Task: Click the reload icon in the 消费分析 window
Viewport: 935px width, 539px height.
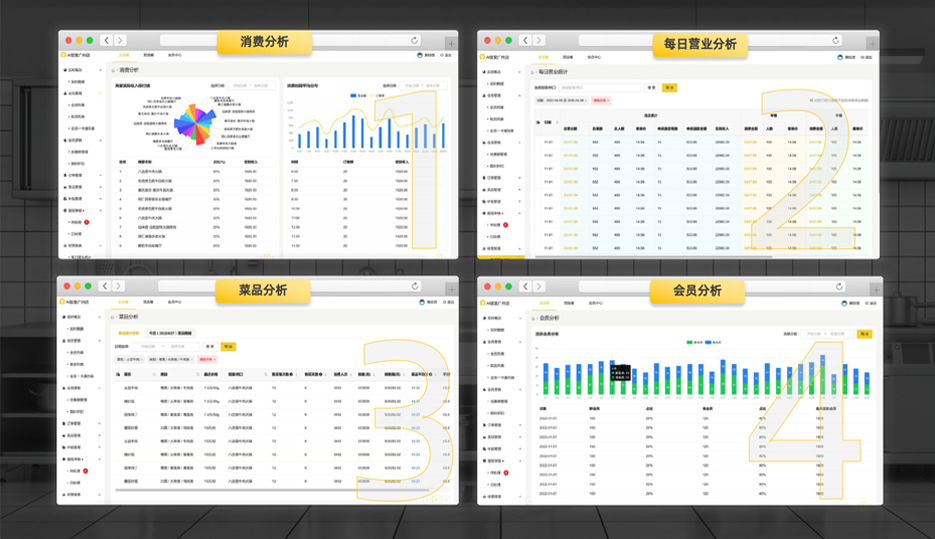Action: [x=415, y=40]
